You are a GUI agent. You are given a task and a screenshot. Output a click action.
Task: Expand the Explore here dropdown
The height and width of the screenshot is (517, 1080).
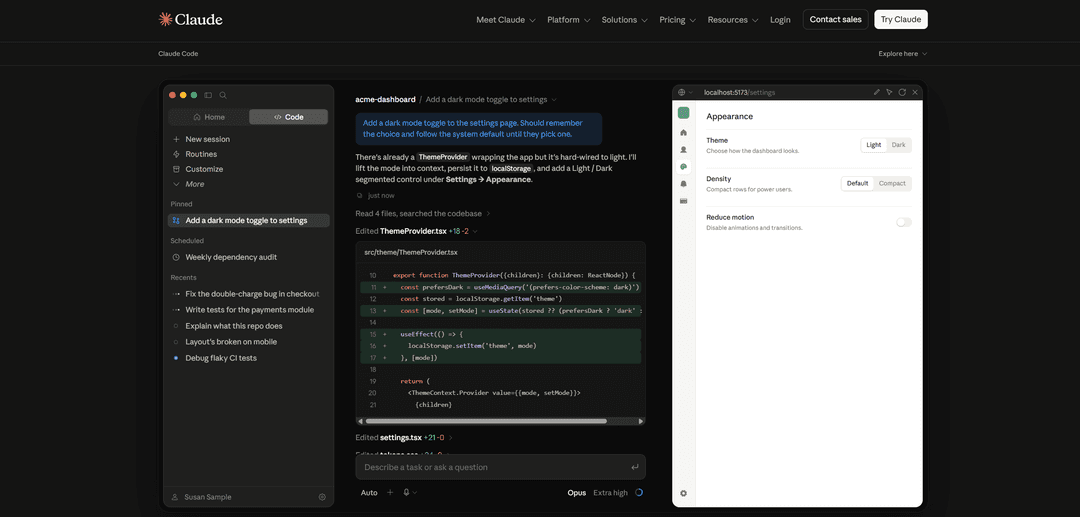click(902, 54)
